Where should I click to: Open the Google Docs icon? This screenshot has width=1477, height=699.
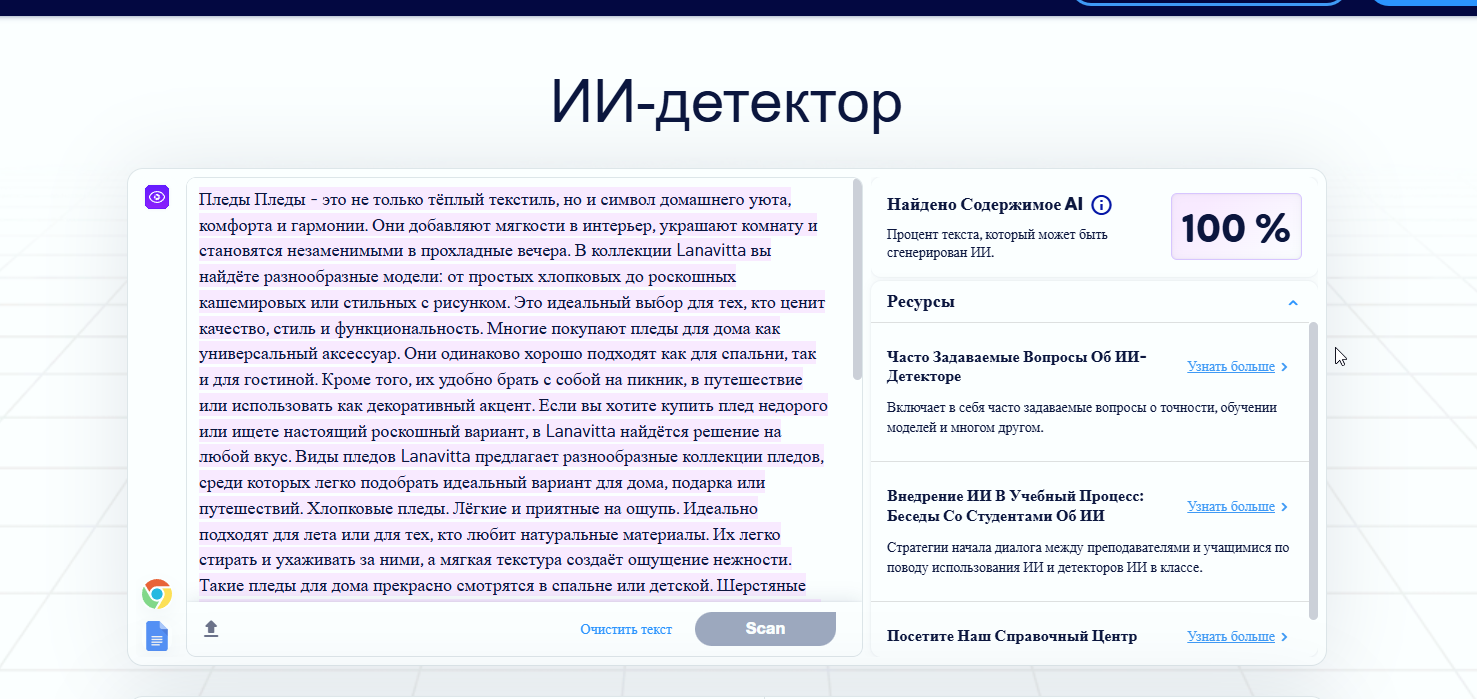point(157,636)
